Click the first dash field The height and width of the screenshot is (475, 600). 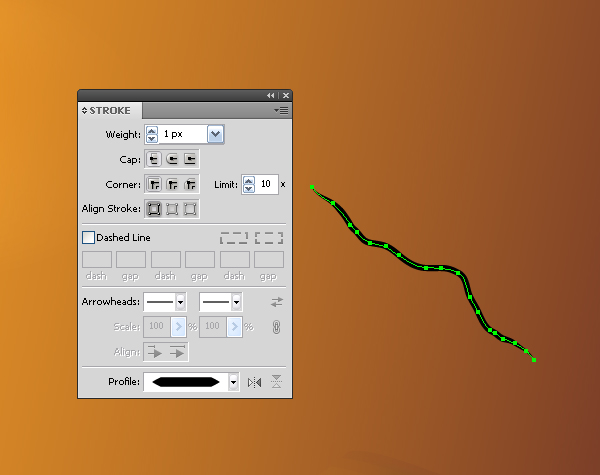click(97, 260)
